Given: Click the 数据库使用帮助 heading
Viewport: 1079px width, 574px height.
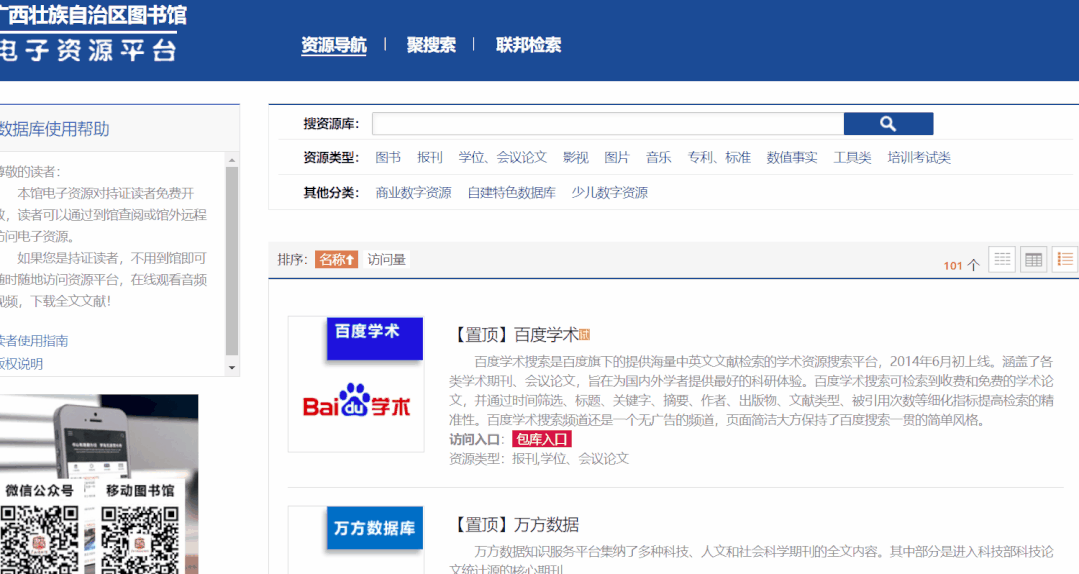Looking at the screenshot, I should tap(54, 129).
